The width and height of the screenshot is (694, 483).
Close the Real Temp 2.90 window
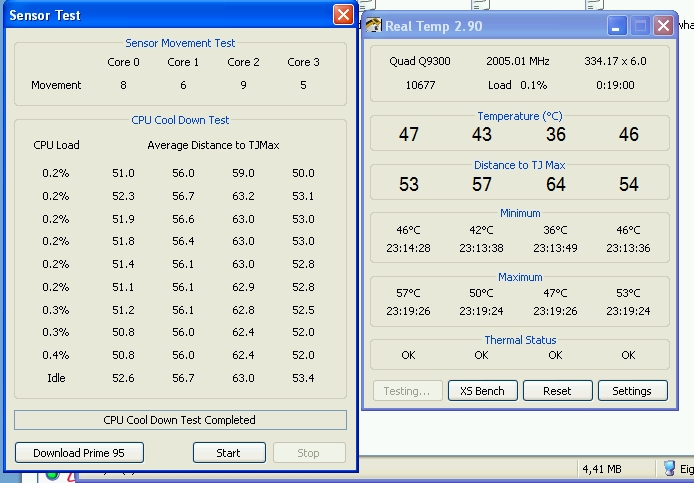[663, 25]
